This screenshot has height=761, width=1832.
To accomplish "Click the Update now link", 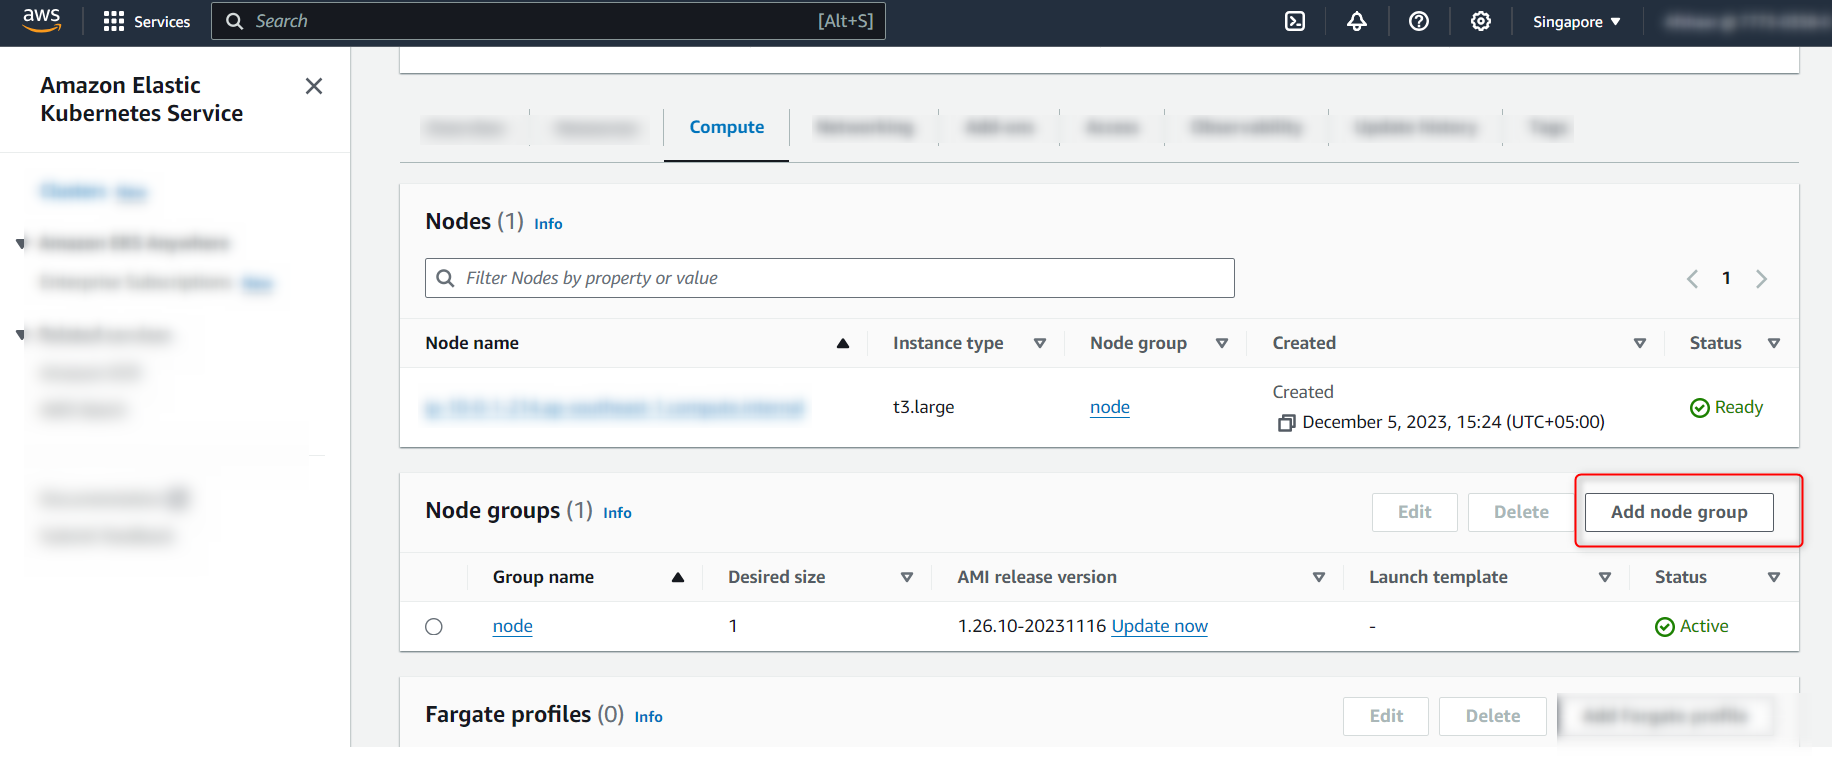I will click(x=1160, y=626).
